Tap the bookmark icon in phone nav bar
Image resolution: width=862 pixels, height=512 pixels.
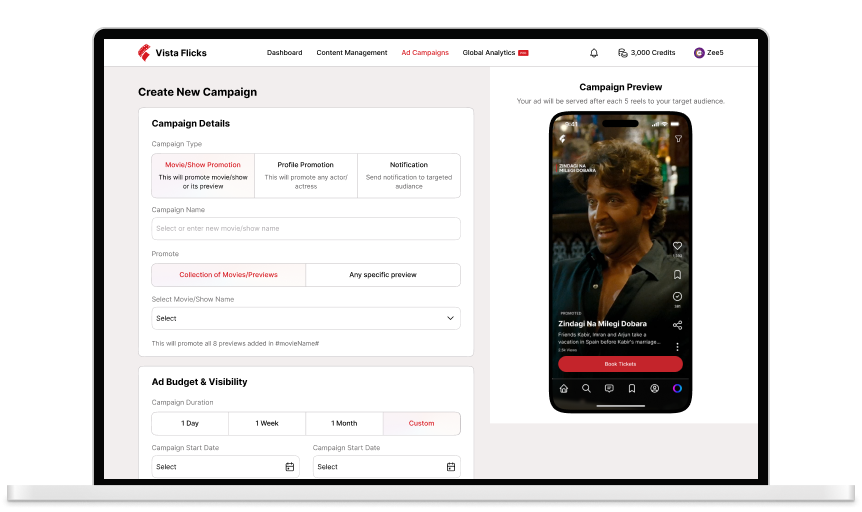(x=632, y=388)
